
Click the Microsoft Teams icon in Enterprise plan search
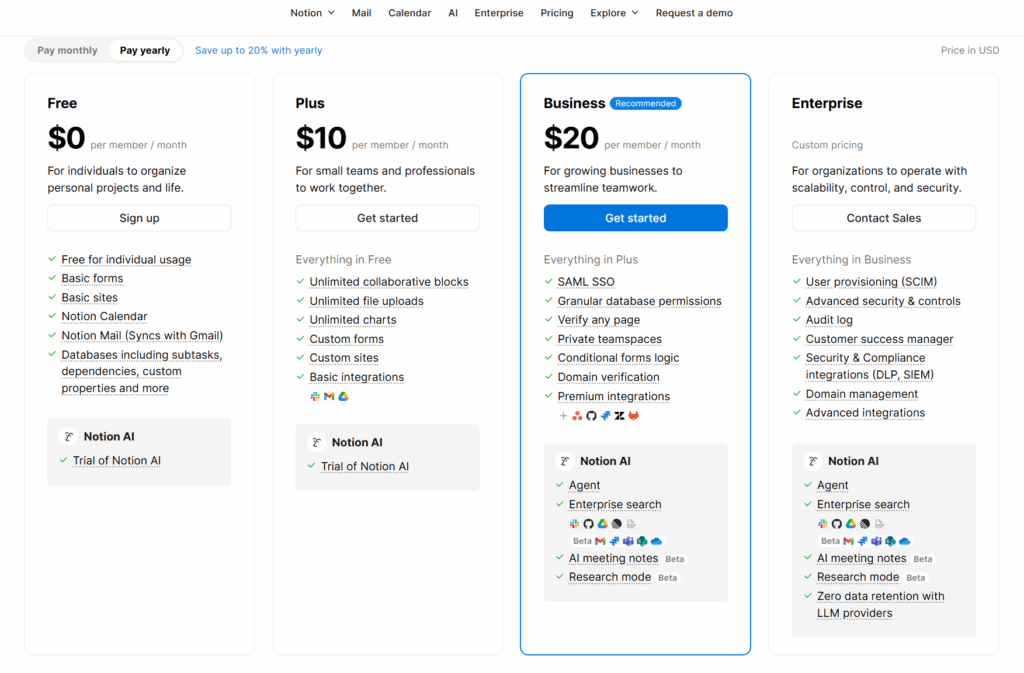tap(877, 541)
